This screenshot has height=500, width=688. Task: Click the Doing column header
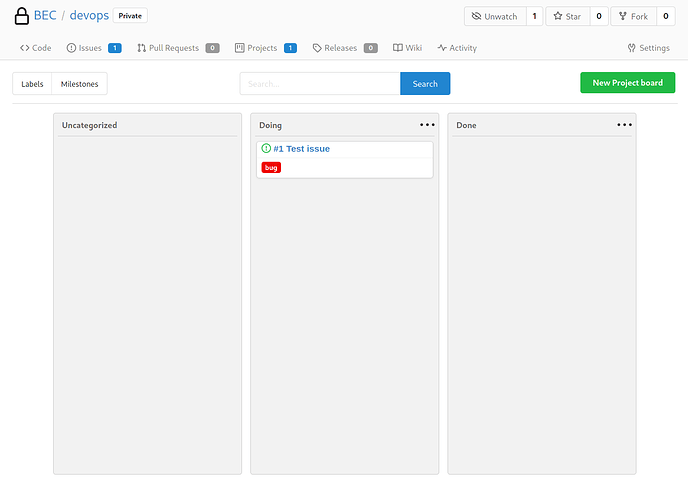(270, 125)
